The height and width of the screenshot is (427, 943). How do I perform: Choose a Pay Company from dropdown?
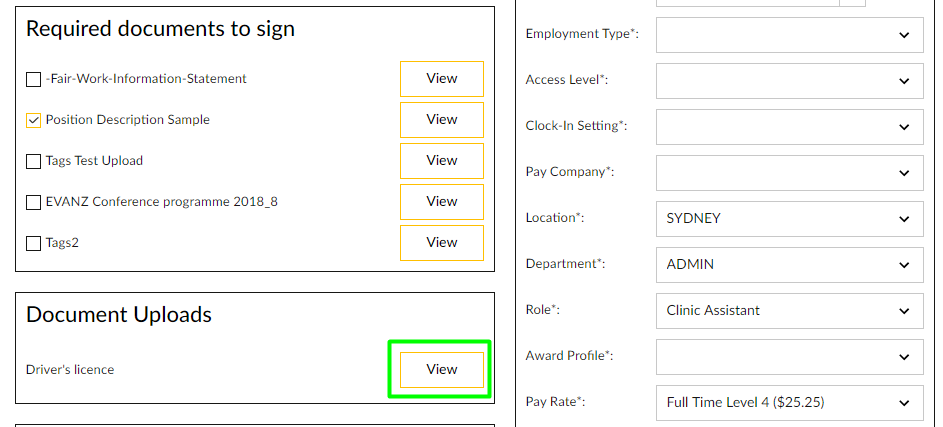click(x=789, y=172)
